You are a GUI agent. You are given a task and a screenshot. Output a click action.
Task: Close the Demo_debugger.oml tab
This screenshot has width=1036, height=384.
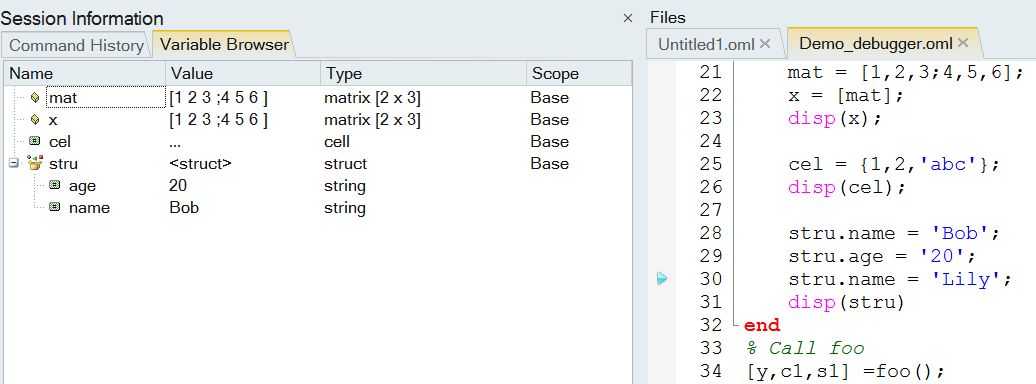click(963, 43)
